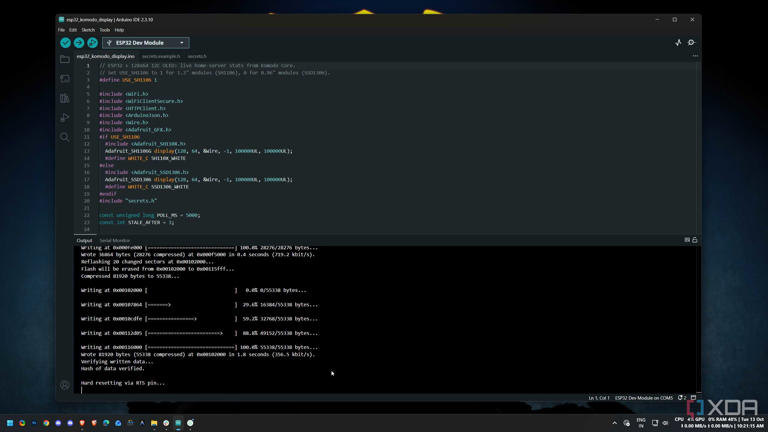Image resolution: width=768 pixels, height=432 pixels.
Task: Open the board selector dropdown ESP32 Dev Module
Action: (145, 43)
